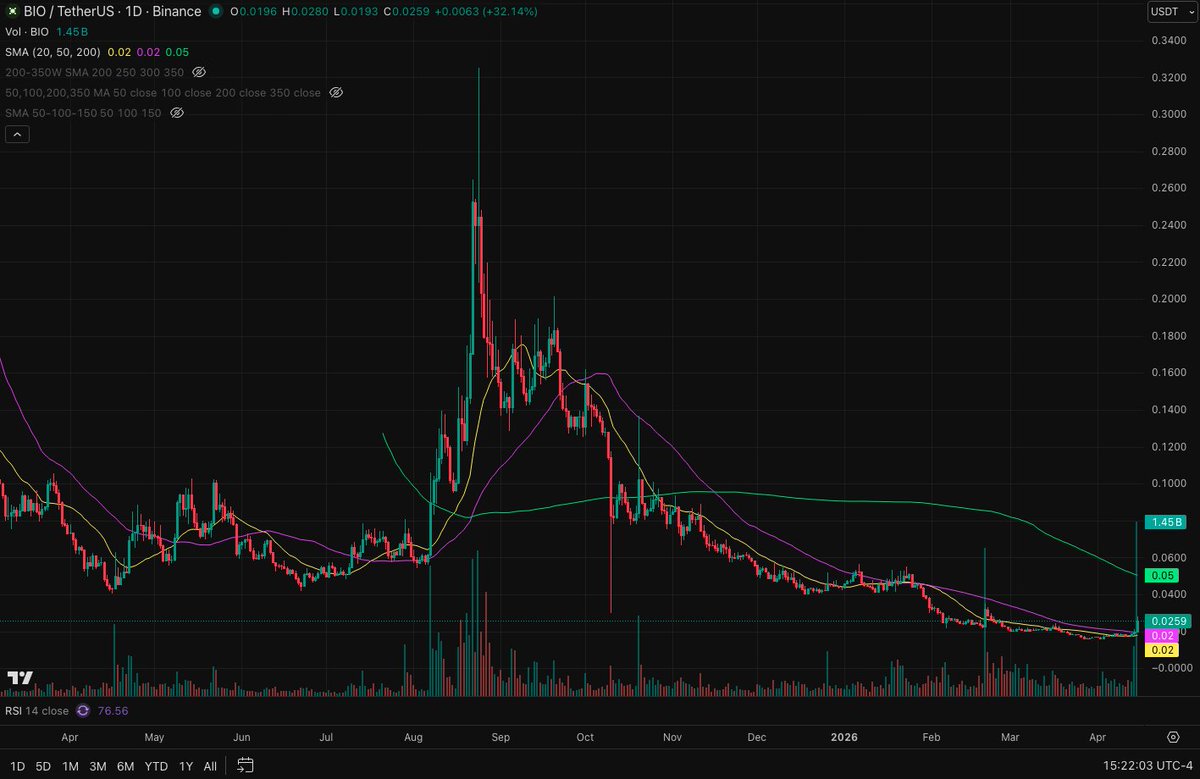
Task: Click the high price H 0.0280
Action: click(303, 12)
